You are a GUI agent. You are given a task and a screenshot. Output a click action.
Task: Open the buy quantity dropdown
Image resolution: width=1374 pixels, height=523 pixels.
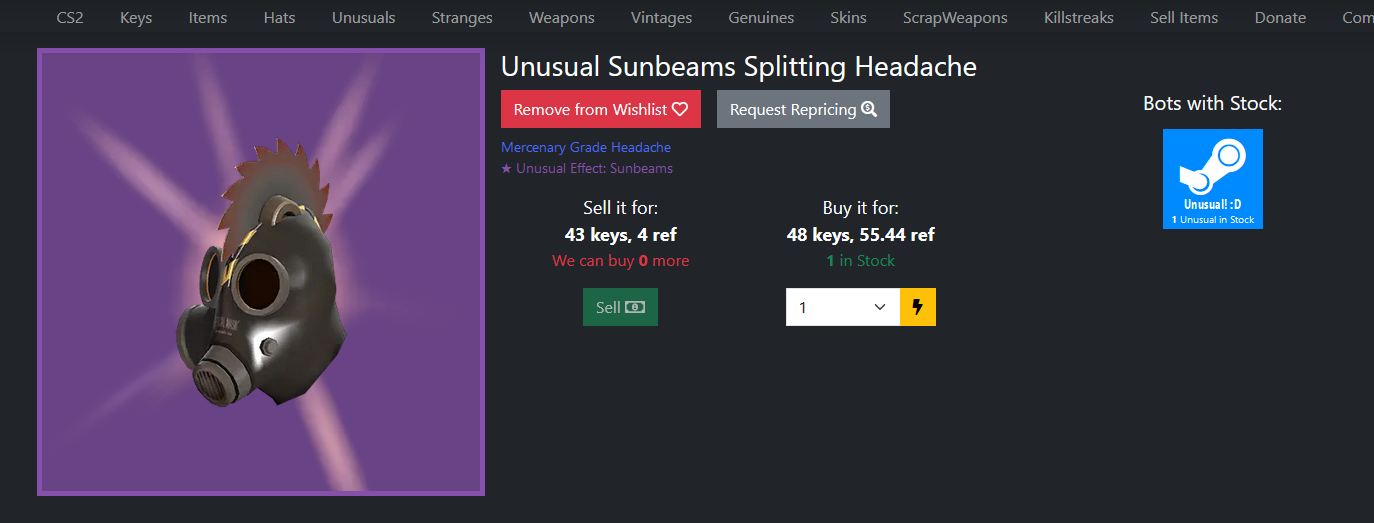pyautogui.click(x=842, y=307)
